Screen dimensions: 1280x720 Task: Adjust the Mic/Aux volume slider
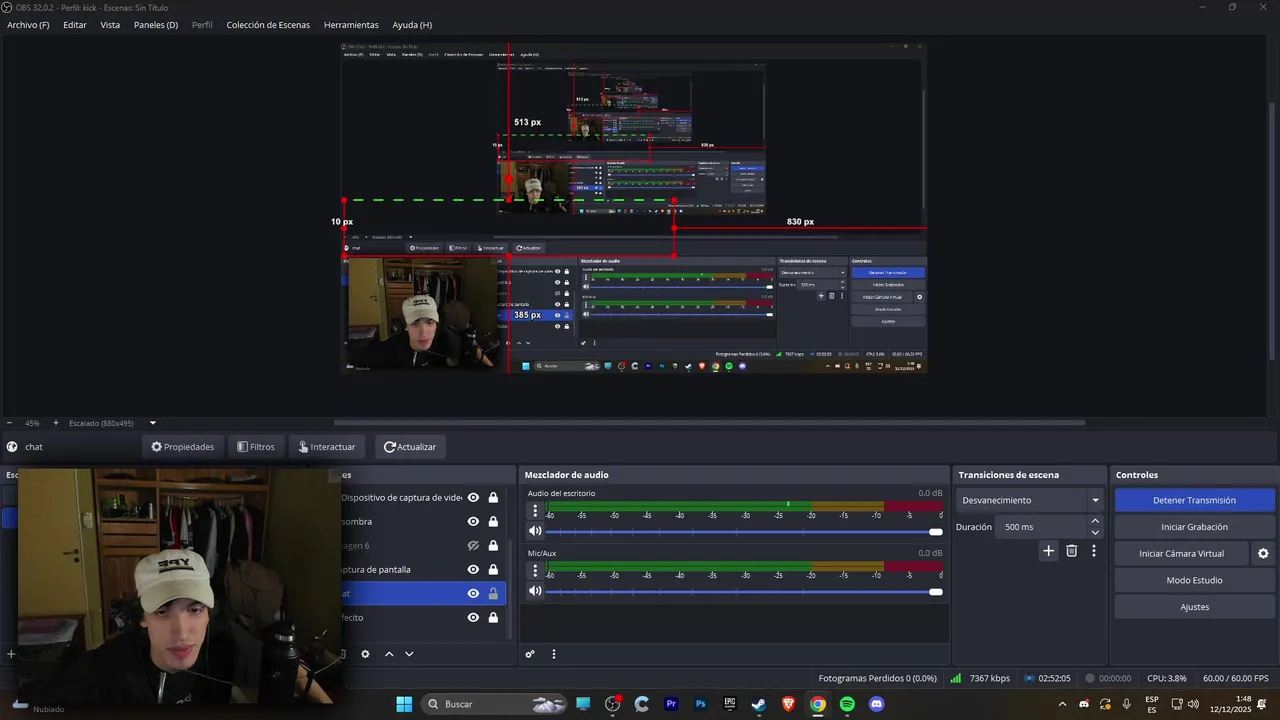(744, 591)
